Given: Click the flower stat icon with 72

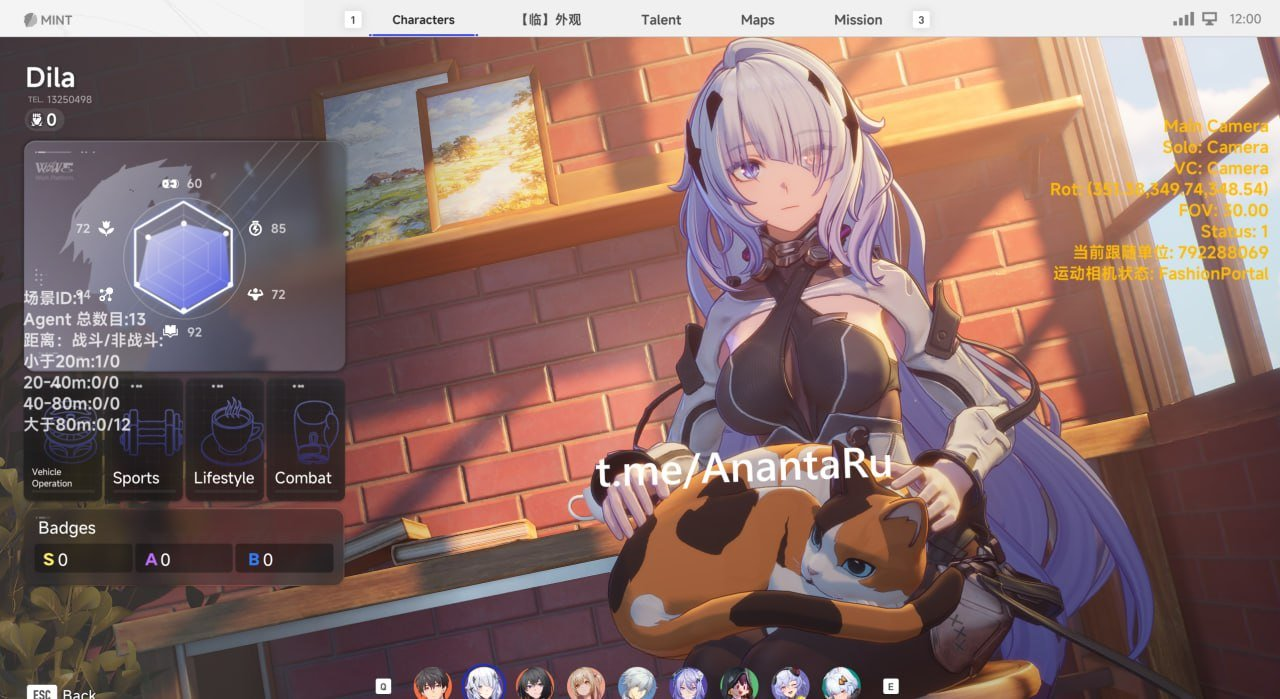Looking at the screenshot, I should (x=106, y=229).
